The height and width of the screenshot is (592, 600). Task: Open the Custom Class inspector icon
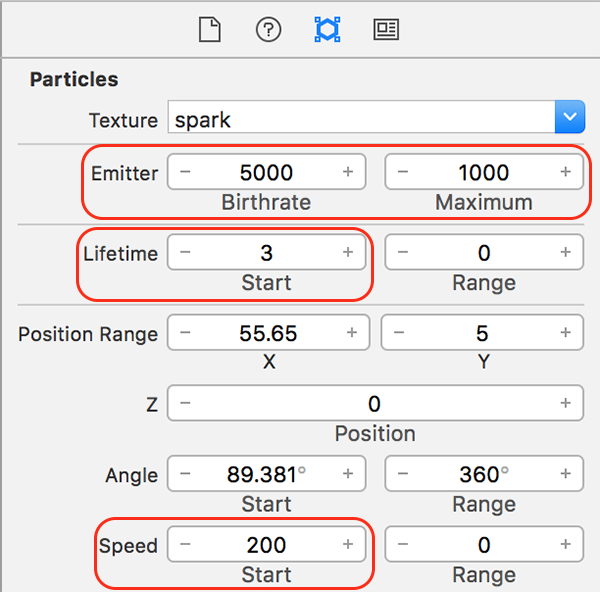click(x=386, y=29)
